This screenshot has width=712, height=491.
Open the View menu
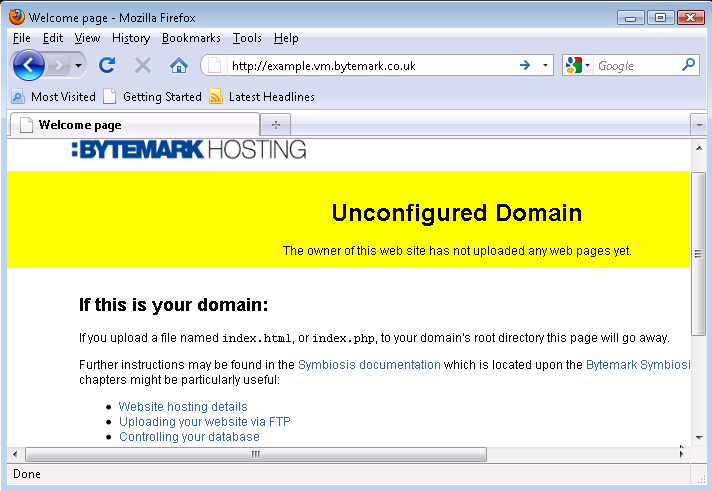tap(87, 38)
